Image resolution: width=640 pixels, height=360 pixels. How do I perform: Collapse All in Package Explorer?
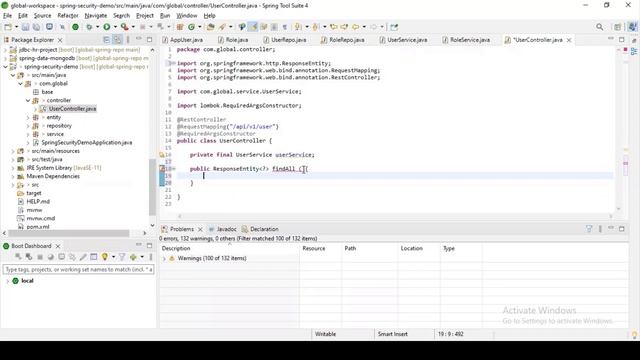[x=107, y=40]
